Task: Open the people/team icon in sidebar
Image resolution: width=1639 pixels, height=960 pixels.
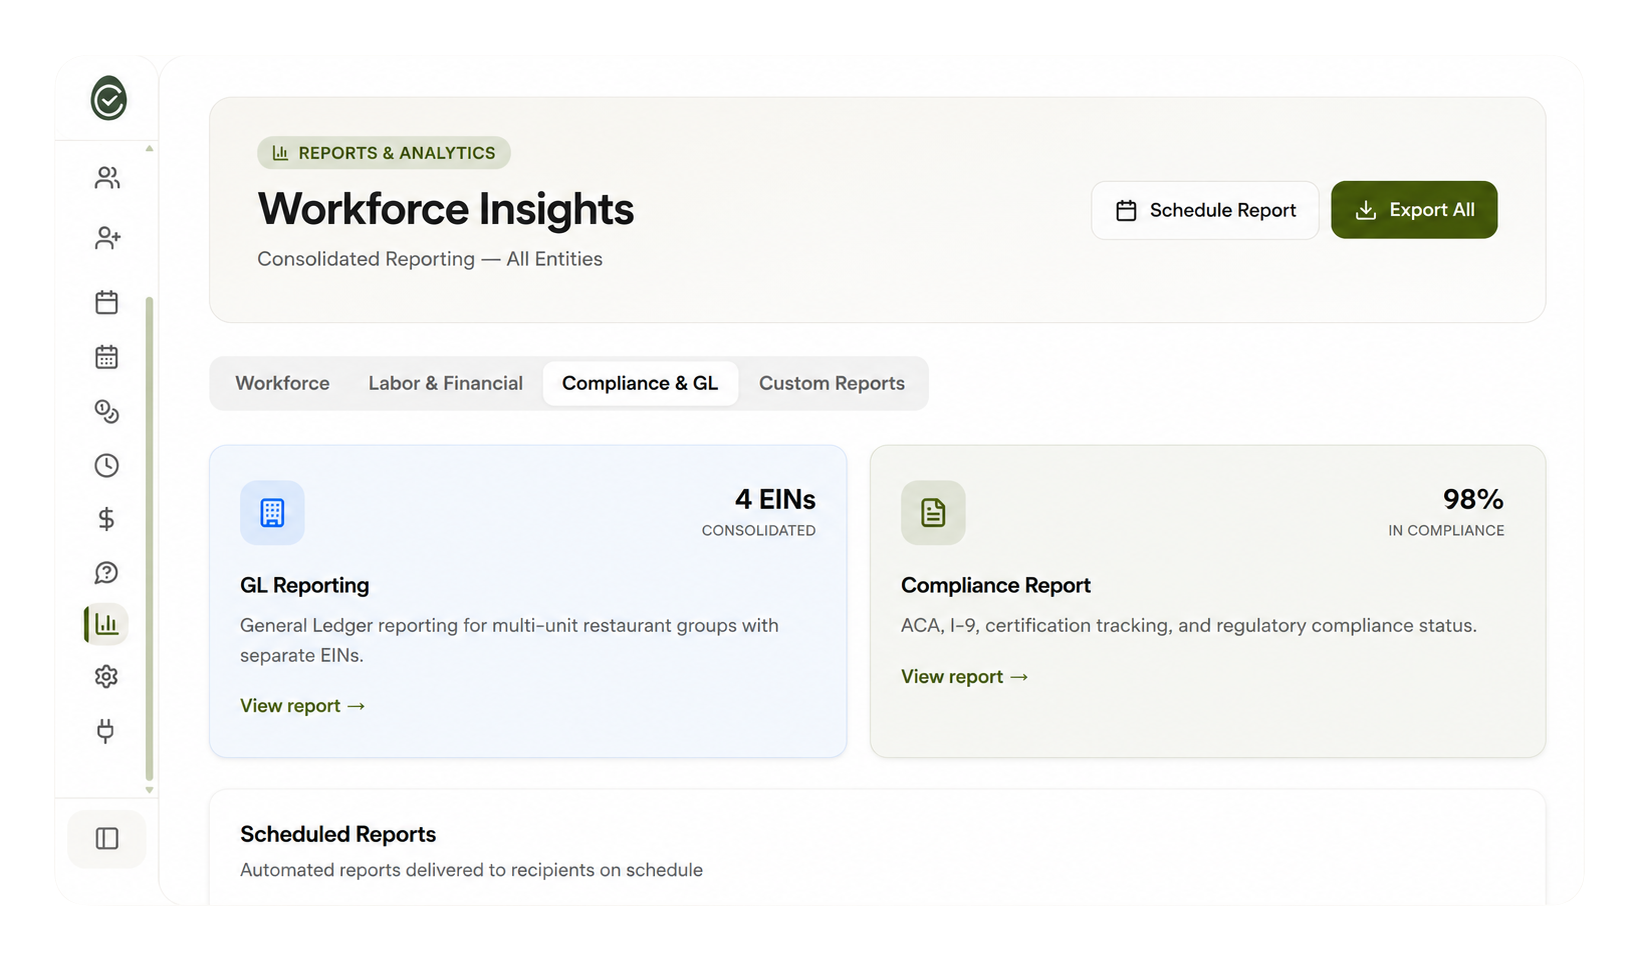Action: [x=107, y=178]
